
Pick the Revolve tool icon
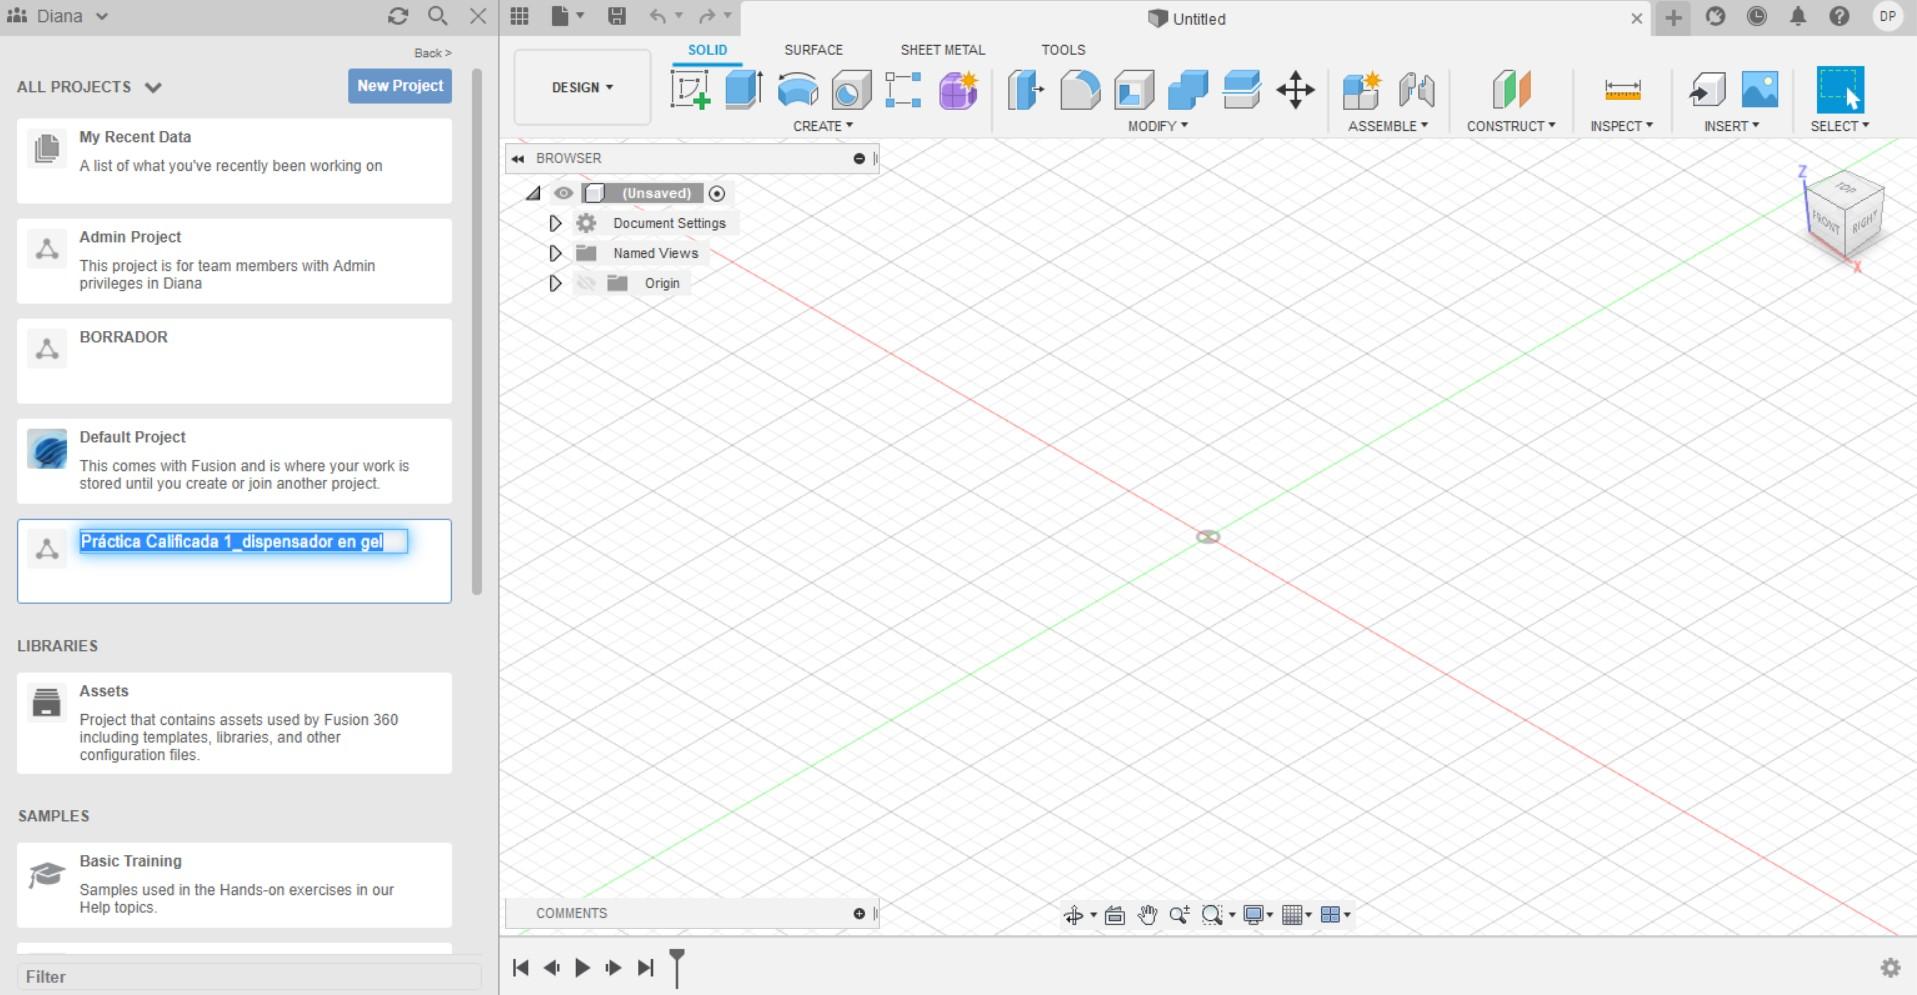pos(797,90)
